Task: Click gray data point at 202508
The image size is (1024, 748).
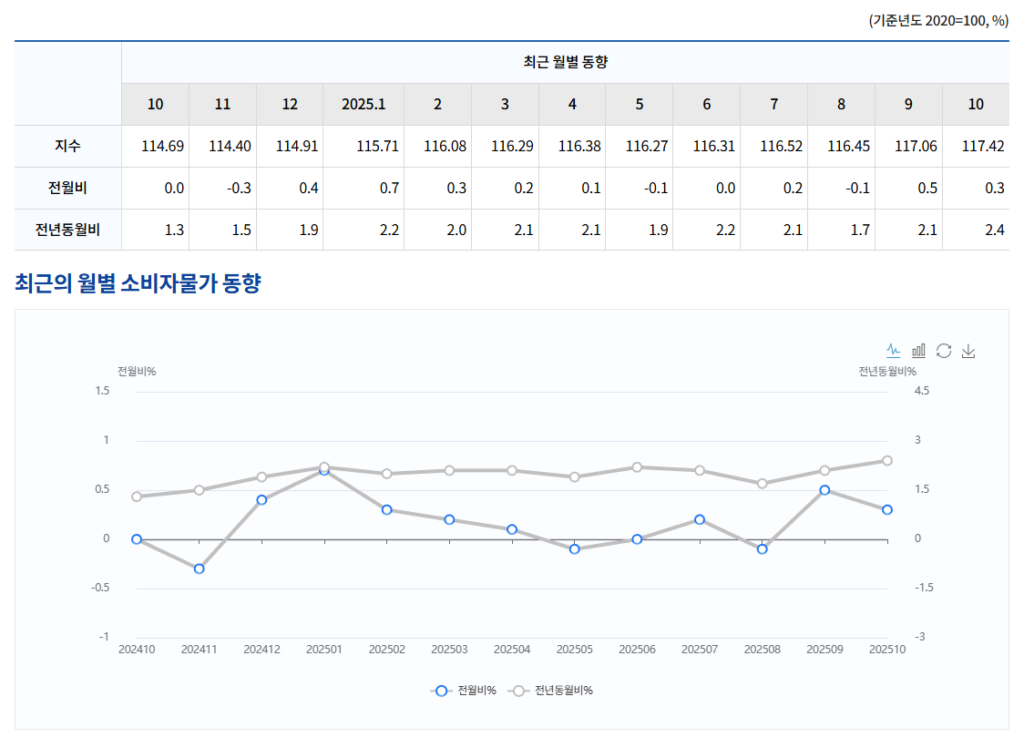Action: [762, 484]
